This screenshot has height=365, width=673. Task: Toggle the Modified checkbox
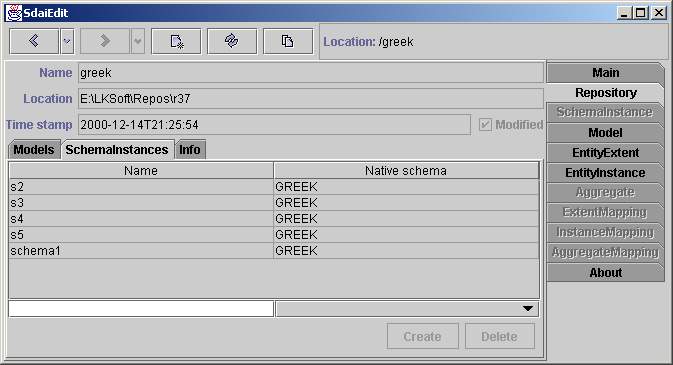pos(485,125)
